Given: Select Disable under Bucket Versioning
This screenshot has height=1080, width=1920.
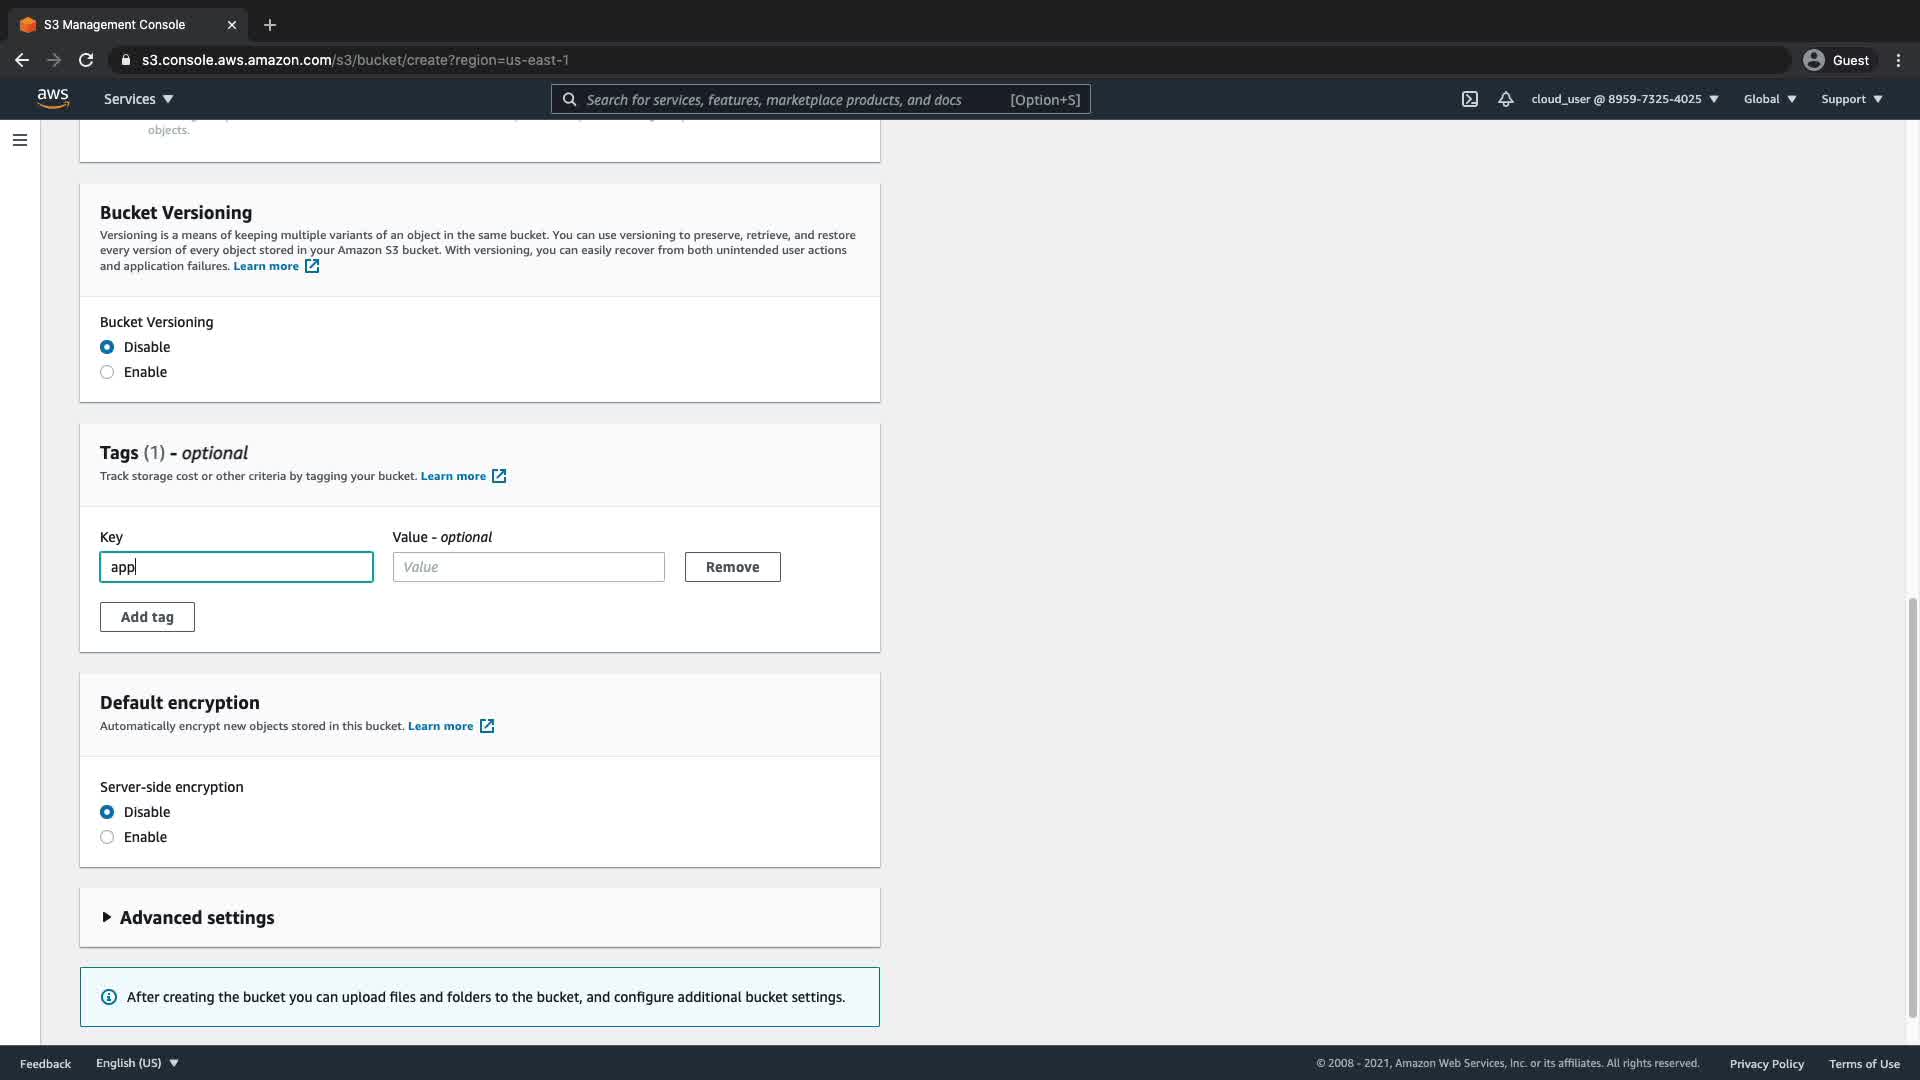Looking at the screenshot, I should (x=107, y=347).
